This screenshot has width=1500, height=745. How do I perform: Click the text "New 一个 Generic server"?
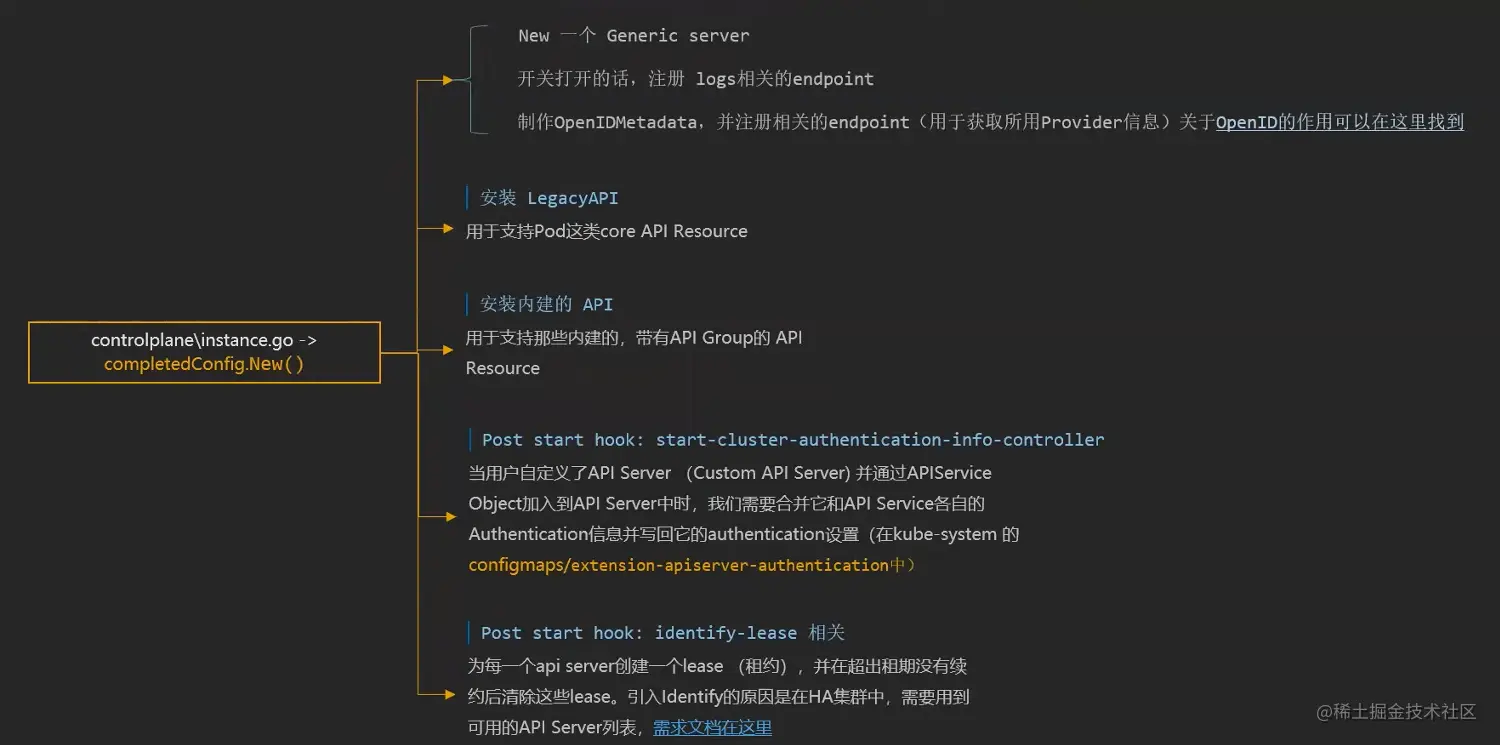pyautogui.click(x=633, y=35)
